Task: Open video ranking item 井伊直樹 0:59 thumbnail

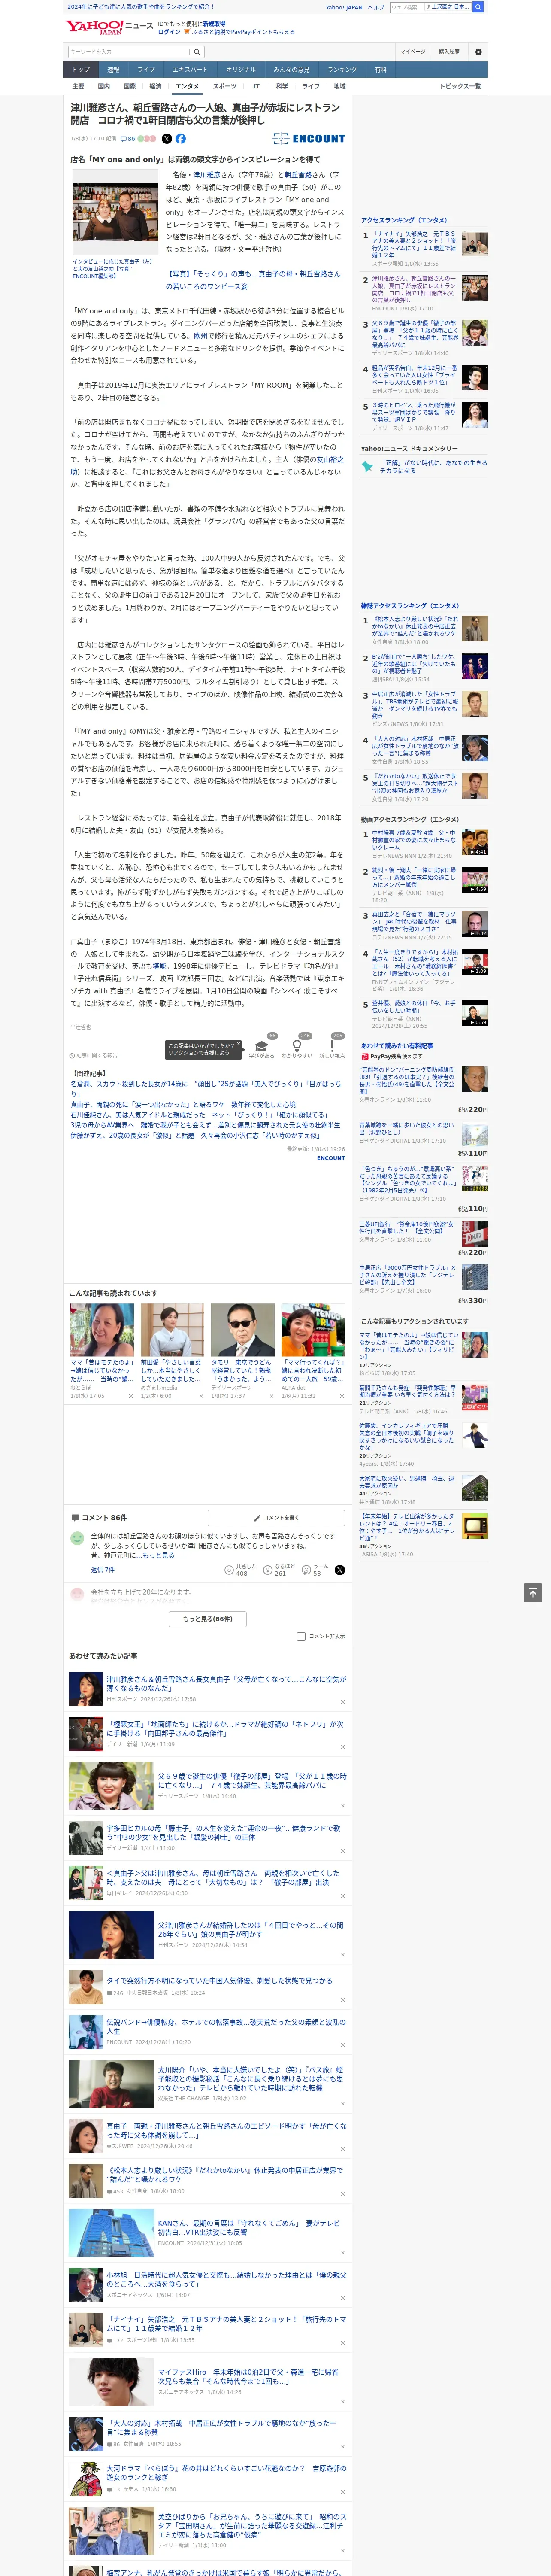Action: click(475, 1012)
